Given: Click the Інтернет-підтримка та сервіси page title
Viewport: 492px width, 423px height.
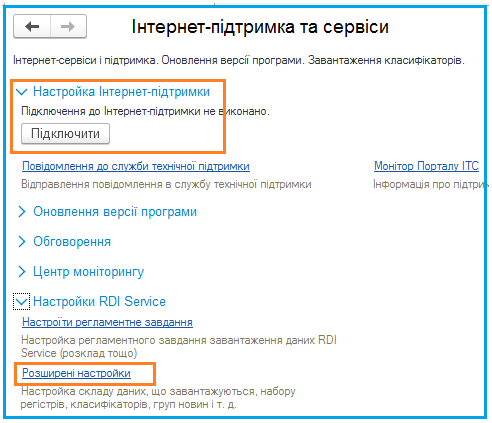Looking at the screenshot, I should pyautogui.click(x=260, y=27).
